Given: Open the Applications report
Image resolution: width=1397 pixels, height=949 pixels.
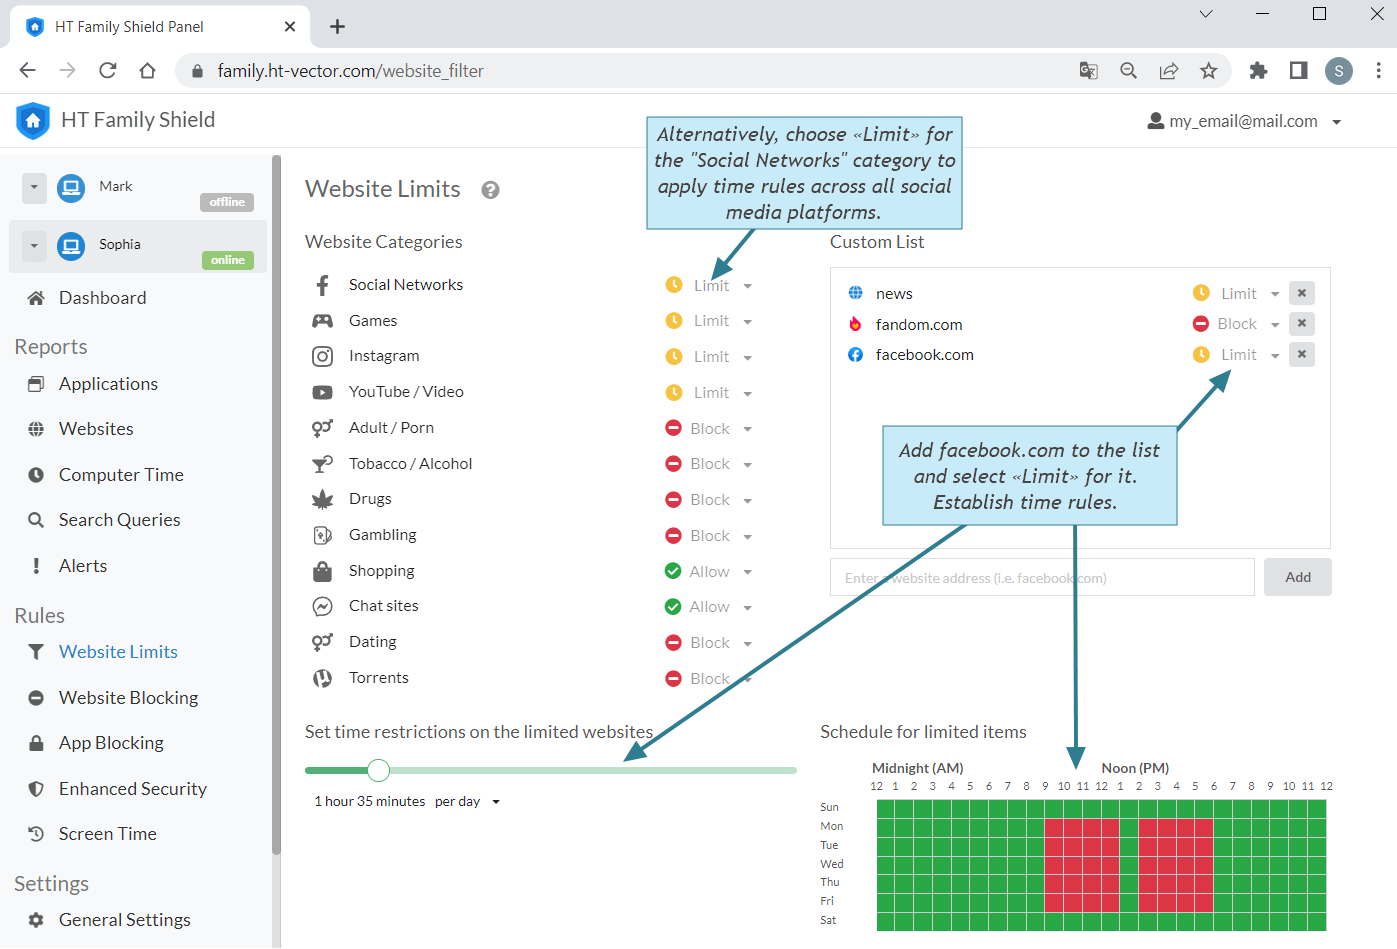Looking at the screenshot, I should [108, 384].
